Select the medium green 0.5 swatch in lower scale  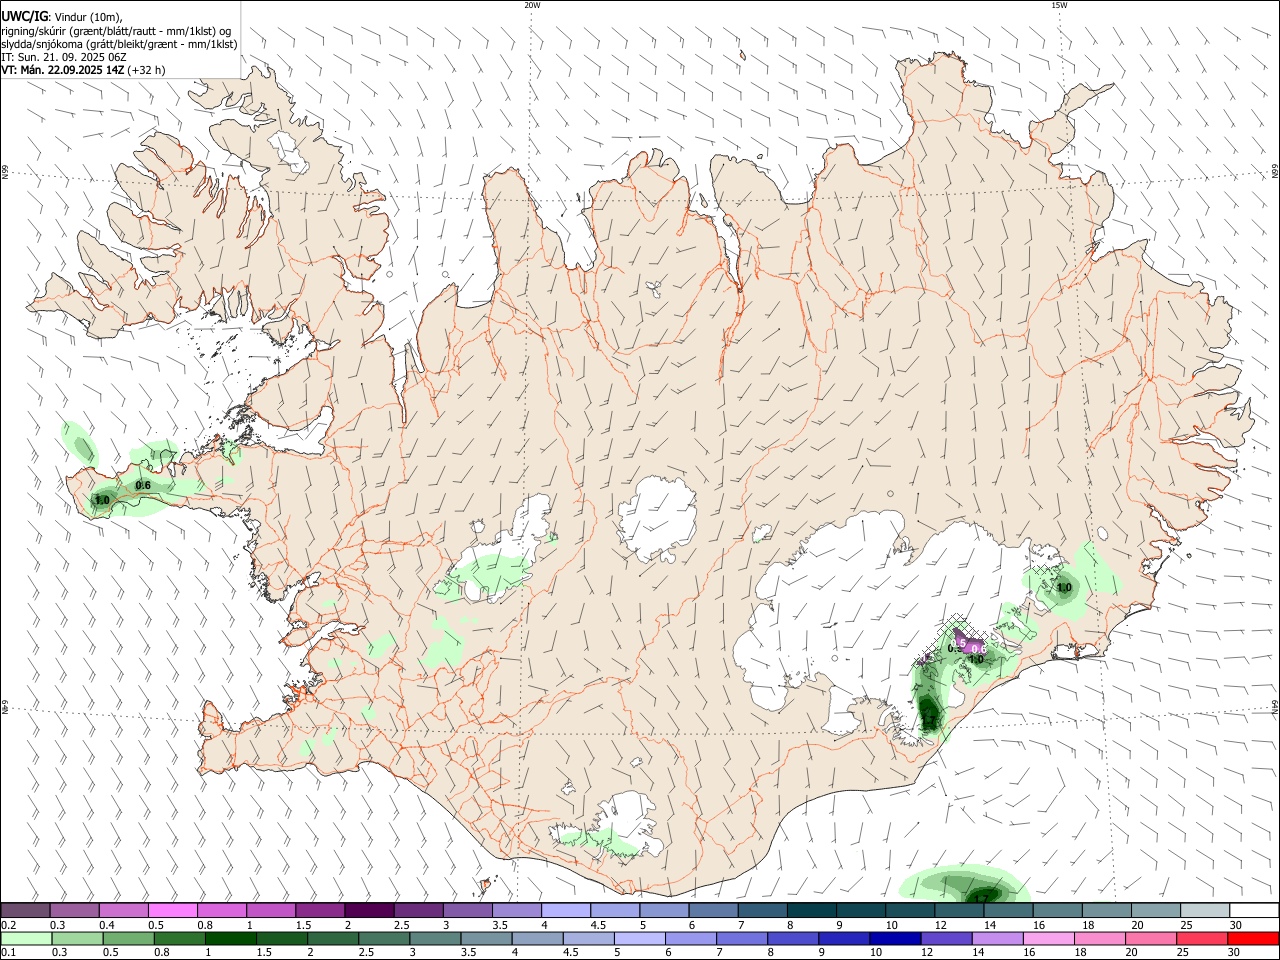click(129, 939)
